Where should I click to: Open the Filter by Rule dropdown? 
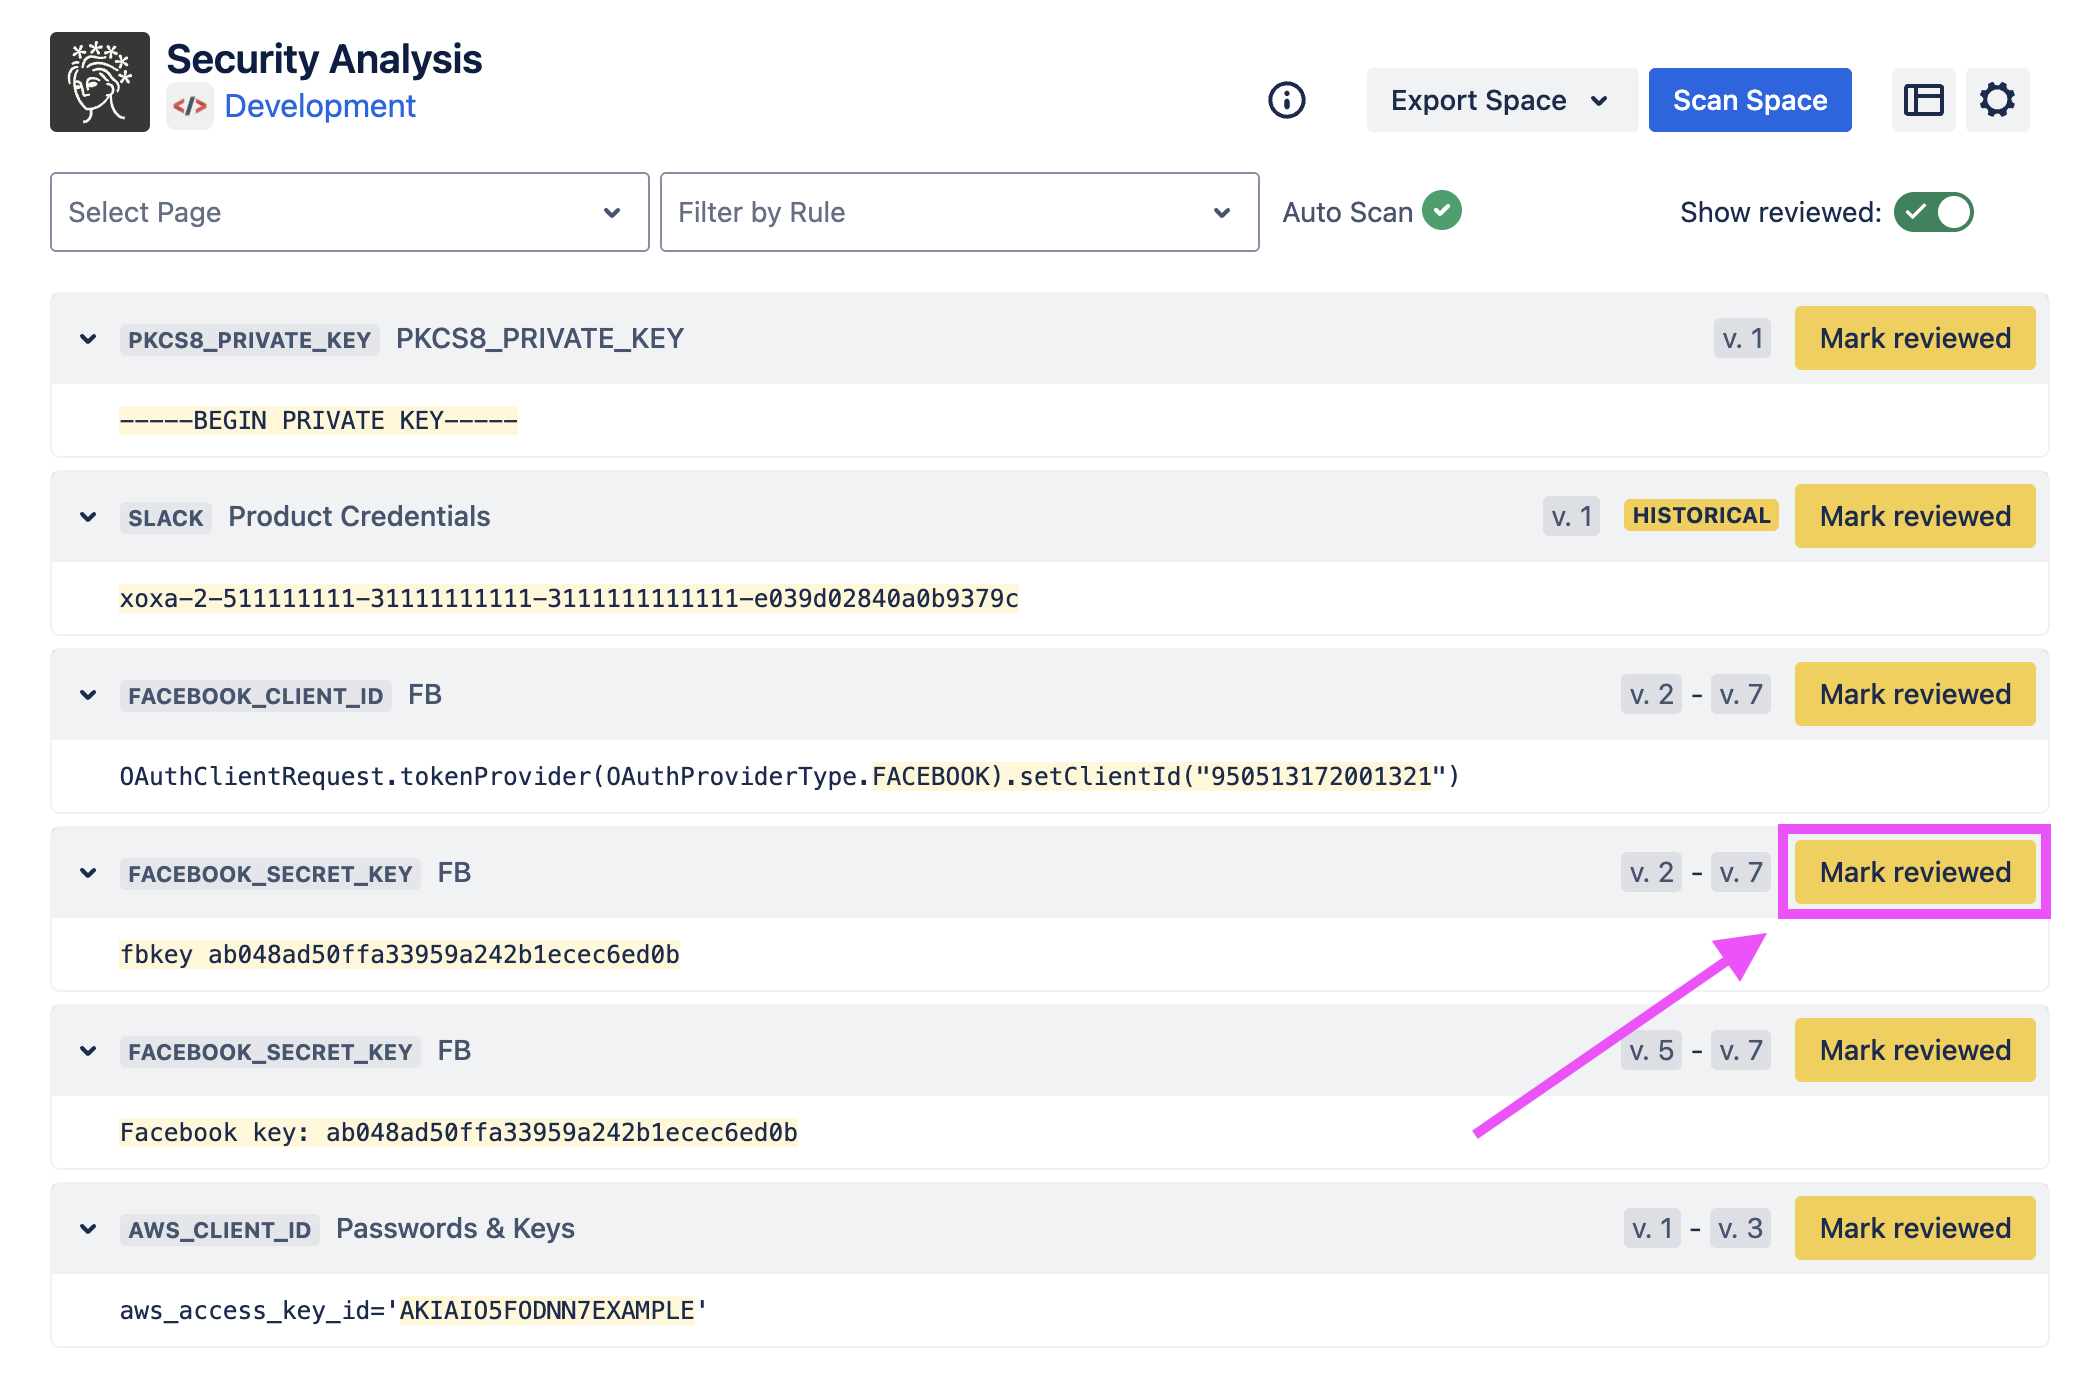click(958, 212)
